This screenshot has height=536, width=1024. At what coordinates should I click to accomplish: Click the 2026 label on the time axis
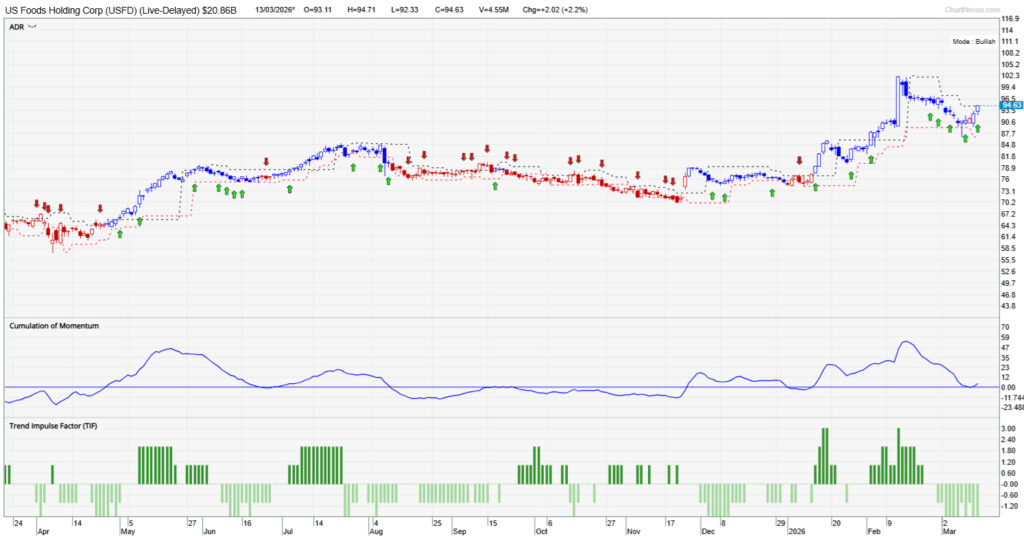(790, 533)
